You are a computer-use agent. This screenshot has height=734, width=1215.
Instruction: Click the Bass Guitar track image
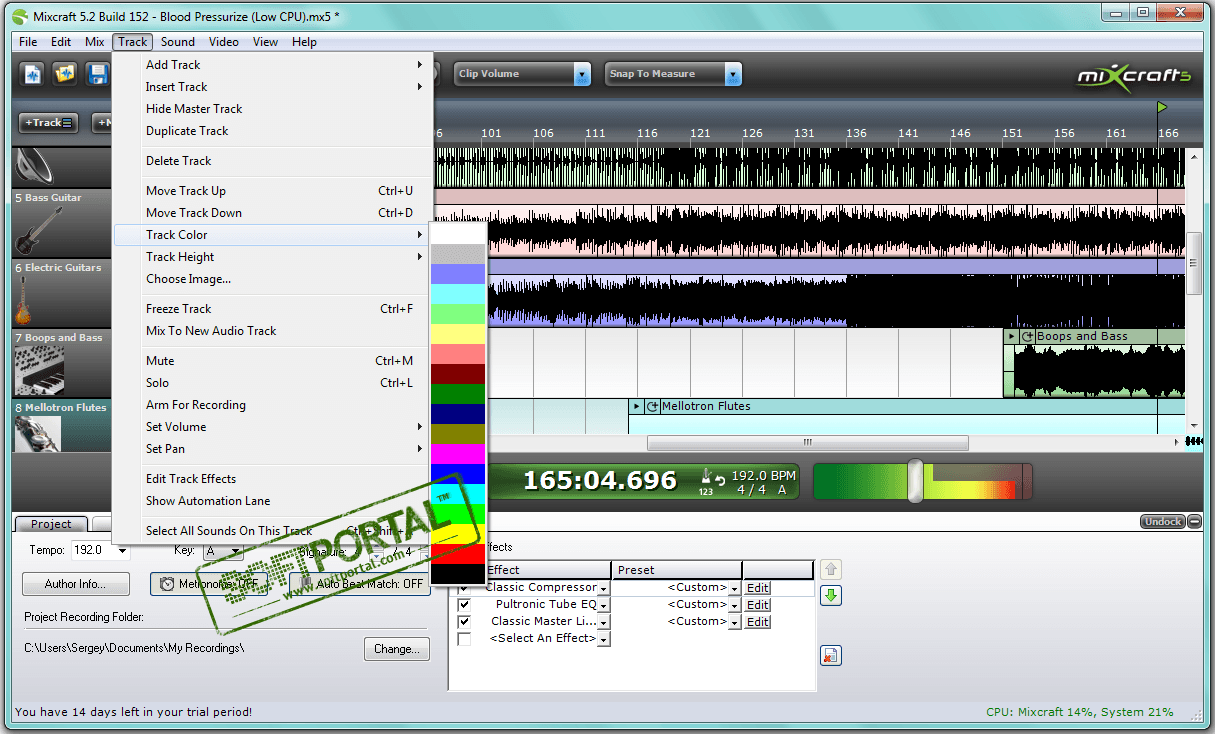click(x=39, y=231)
